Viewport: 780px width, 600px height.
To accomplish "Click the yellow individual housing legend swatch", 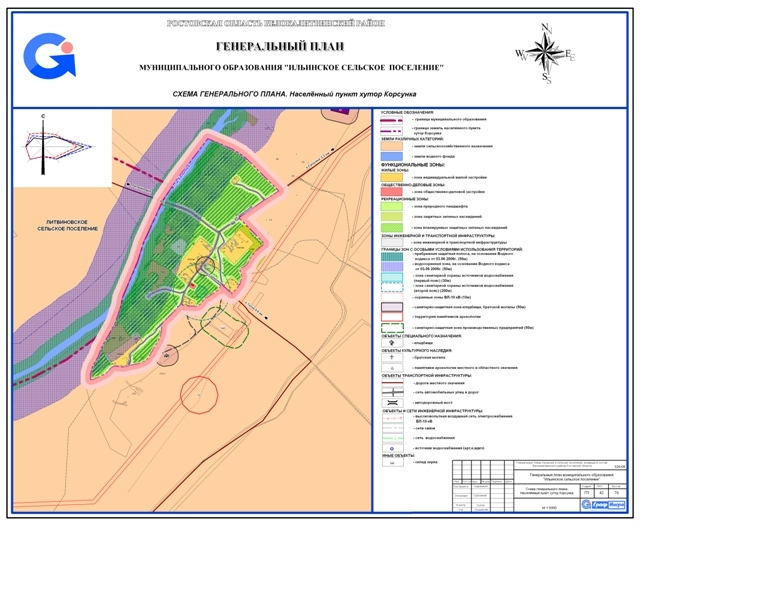I will [391, 177].
